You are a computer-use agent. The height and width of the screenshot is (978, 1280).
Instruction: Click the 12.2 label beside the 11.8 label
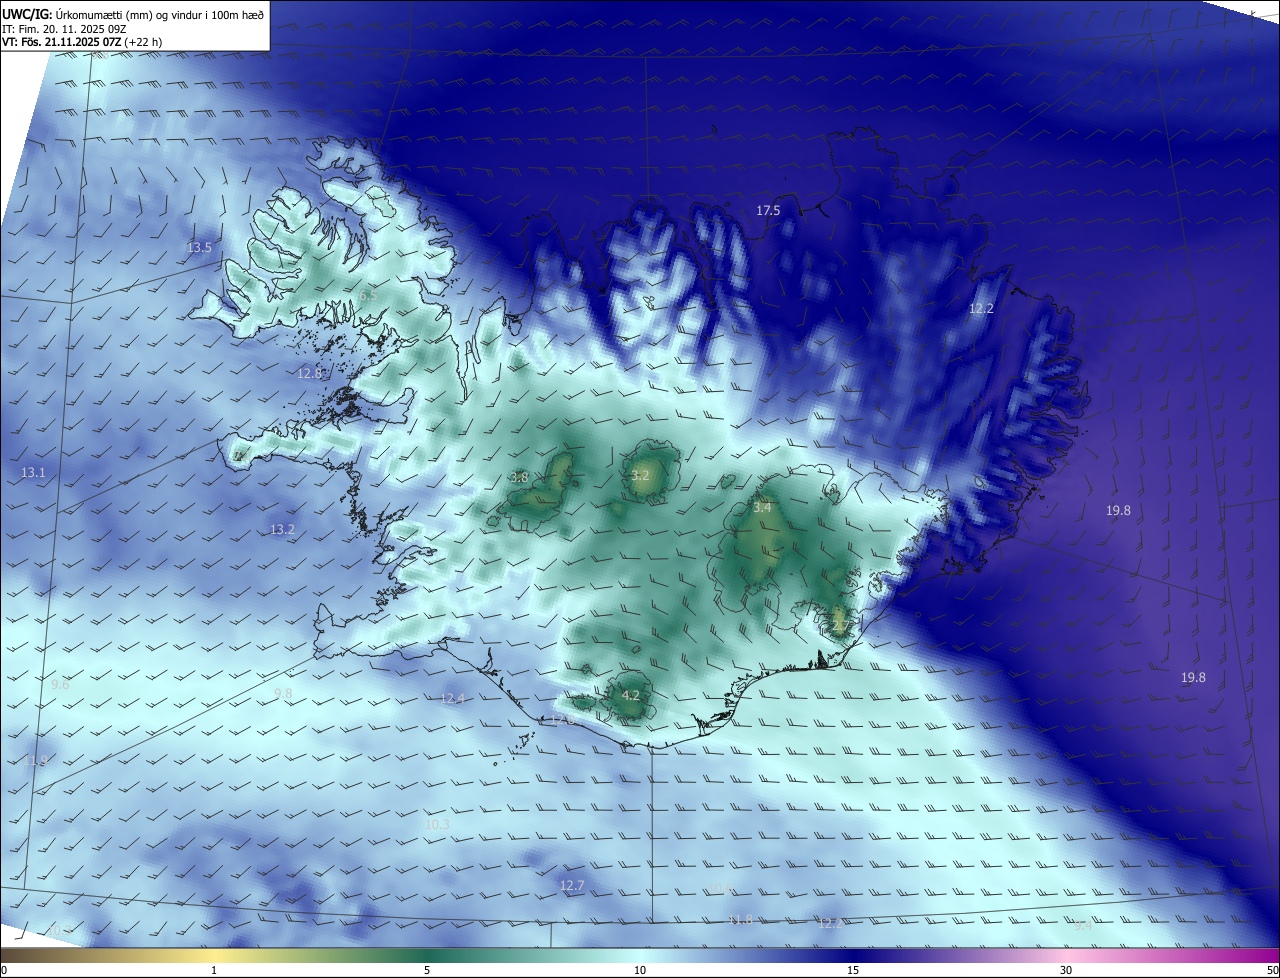[831, 923]
